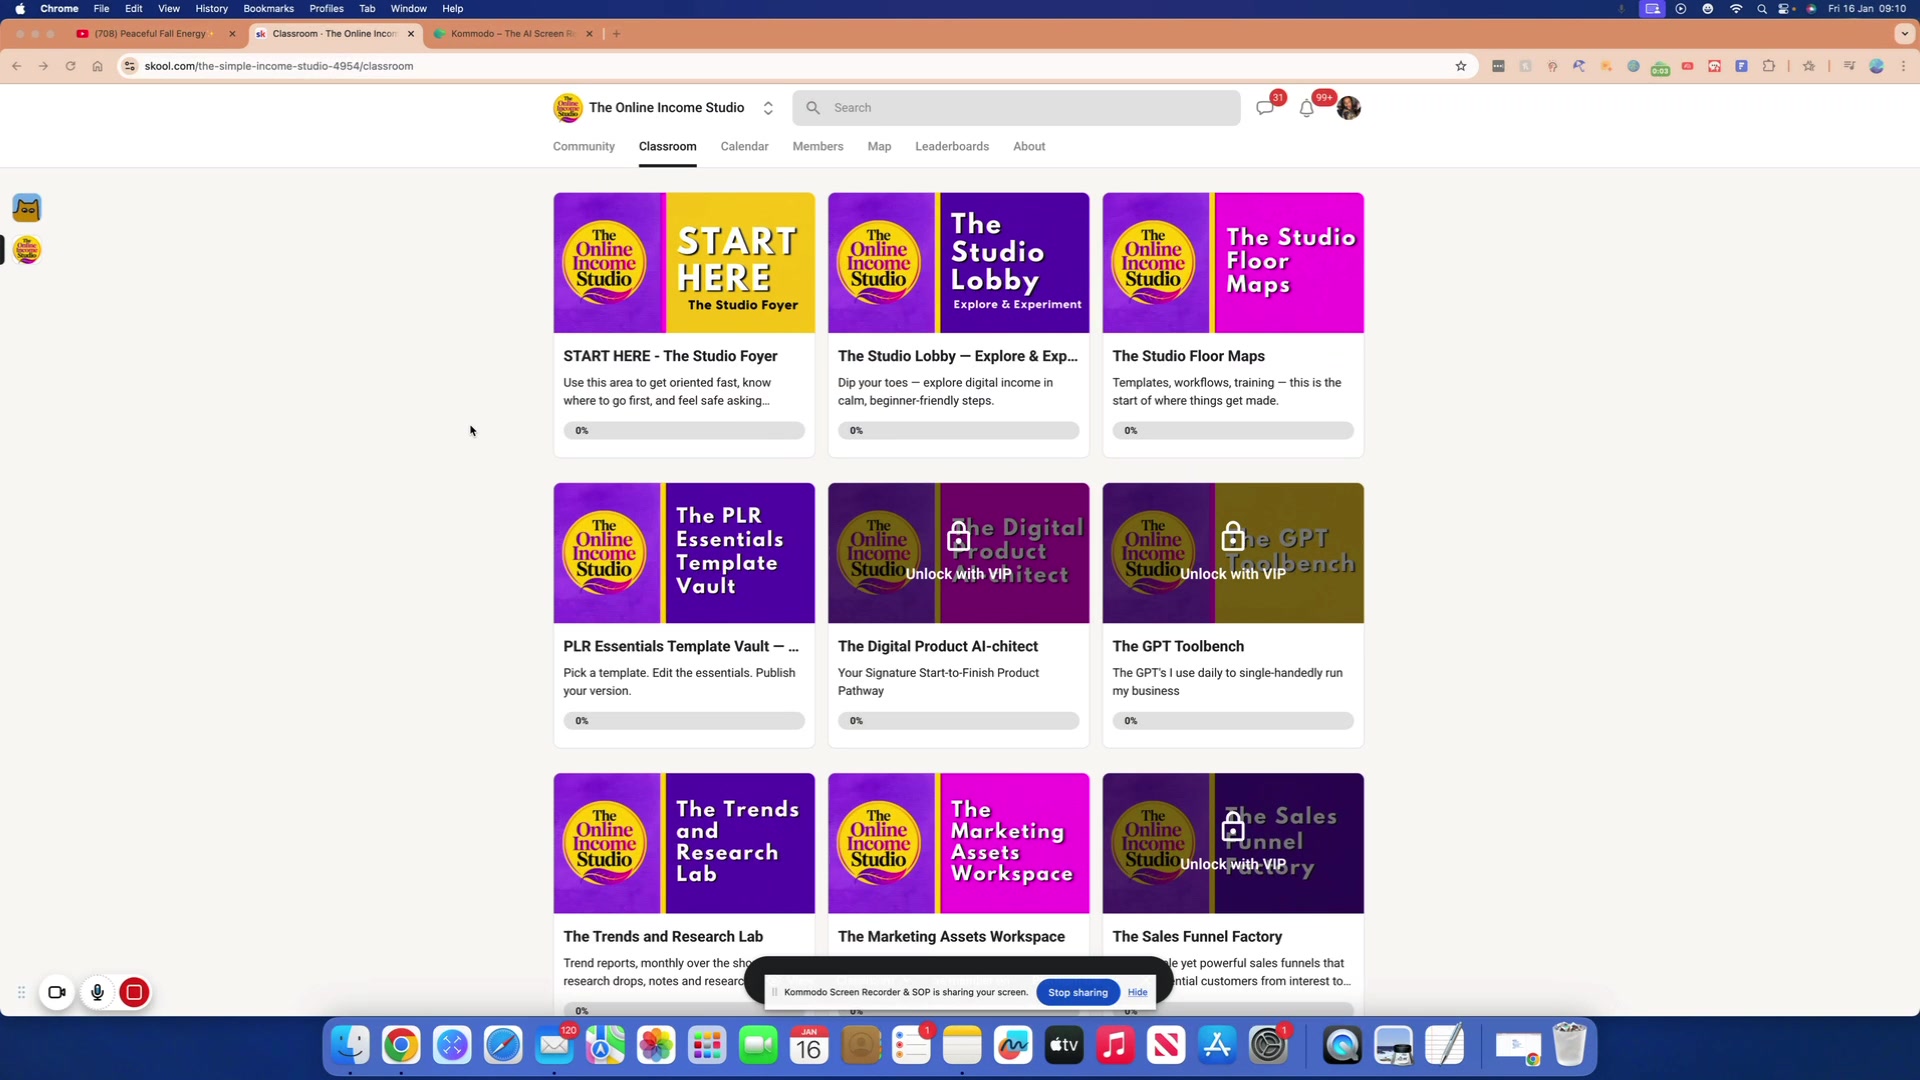Bookmark page with star icon
Screen dimensions: 1920x1080
pyautogui.click(x=1461, y=66)
